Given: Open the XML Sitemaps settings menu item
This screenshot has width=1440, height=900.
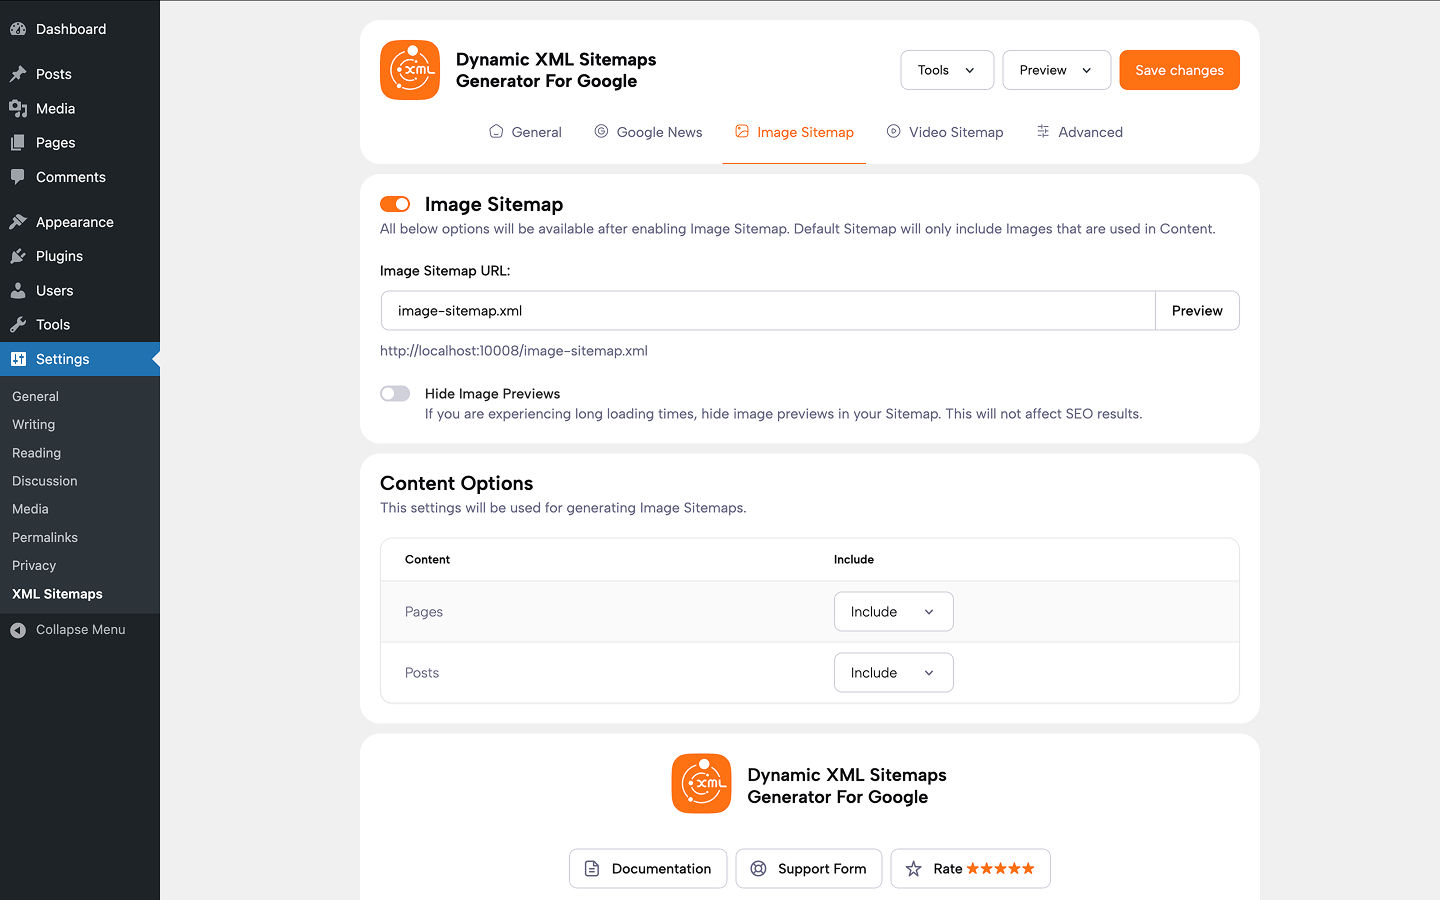Looking at the screenshot, I should [x=58, y=593].
